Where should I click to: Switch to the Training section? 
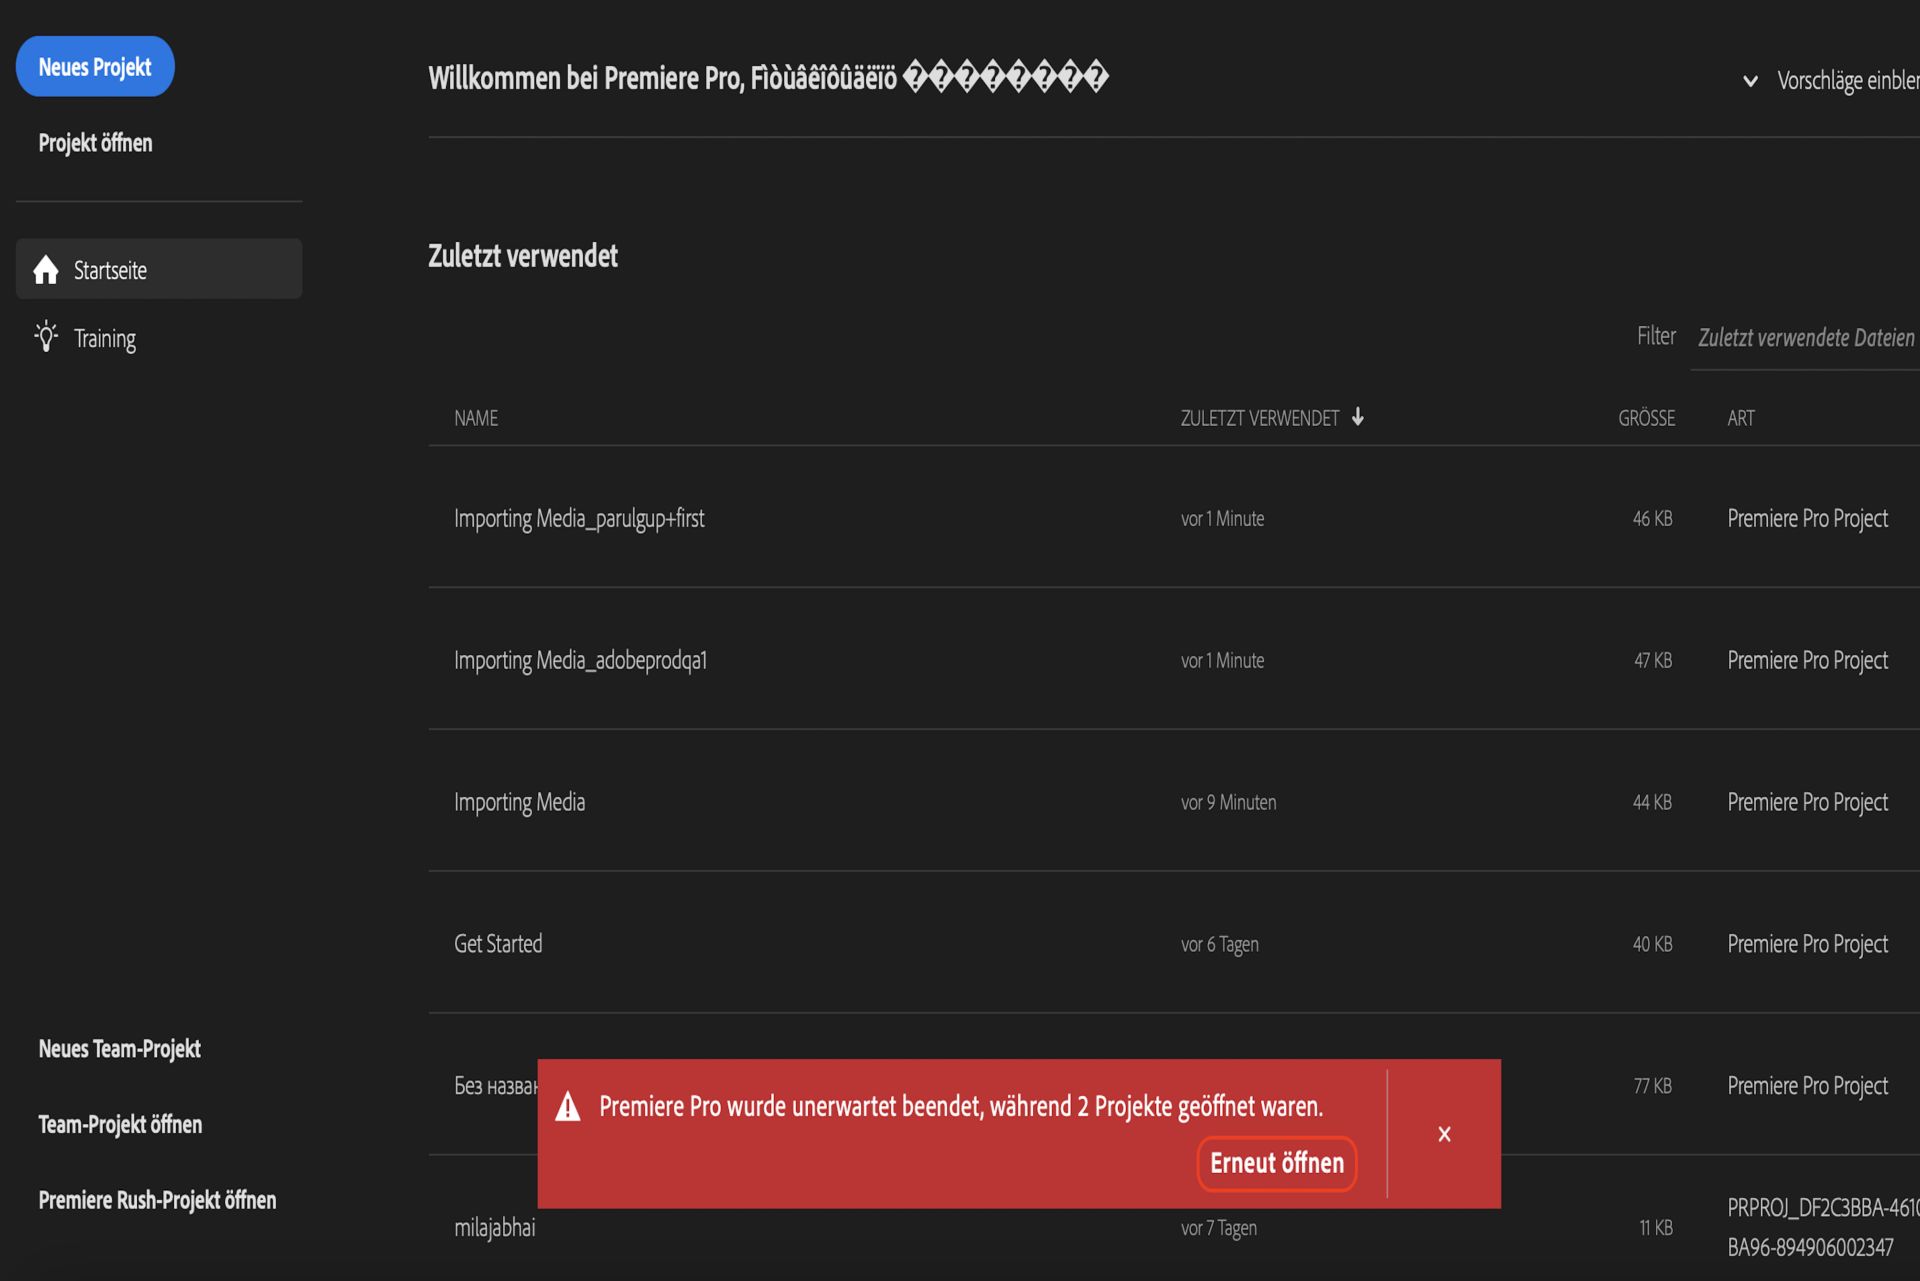click(x=105, y=338)
